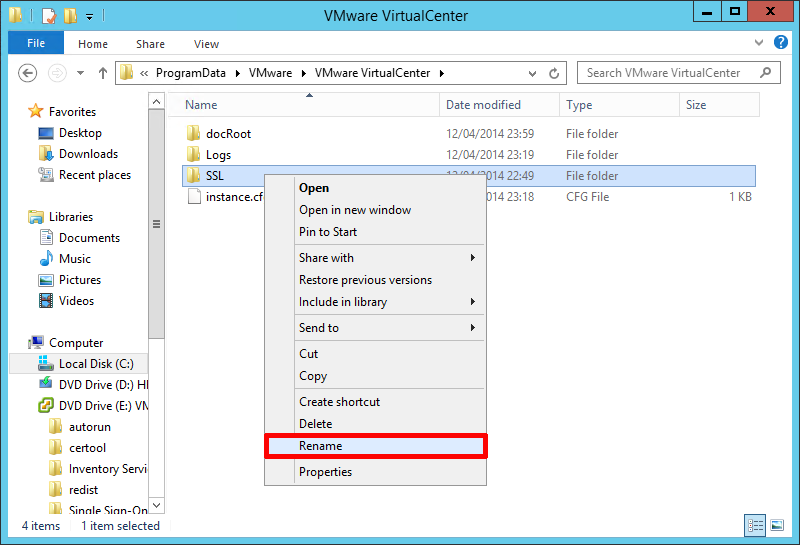Screen dimensions: 800x545
Task: Sort by the Size column header
Action: click(719, 105)
